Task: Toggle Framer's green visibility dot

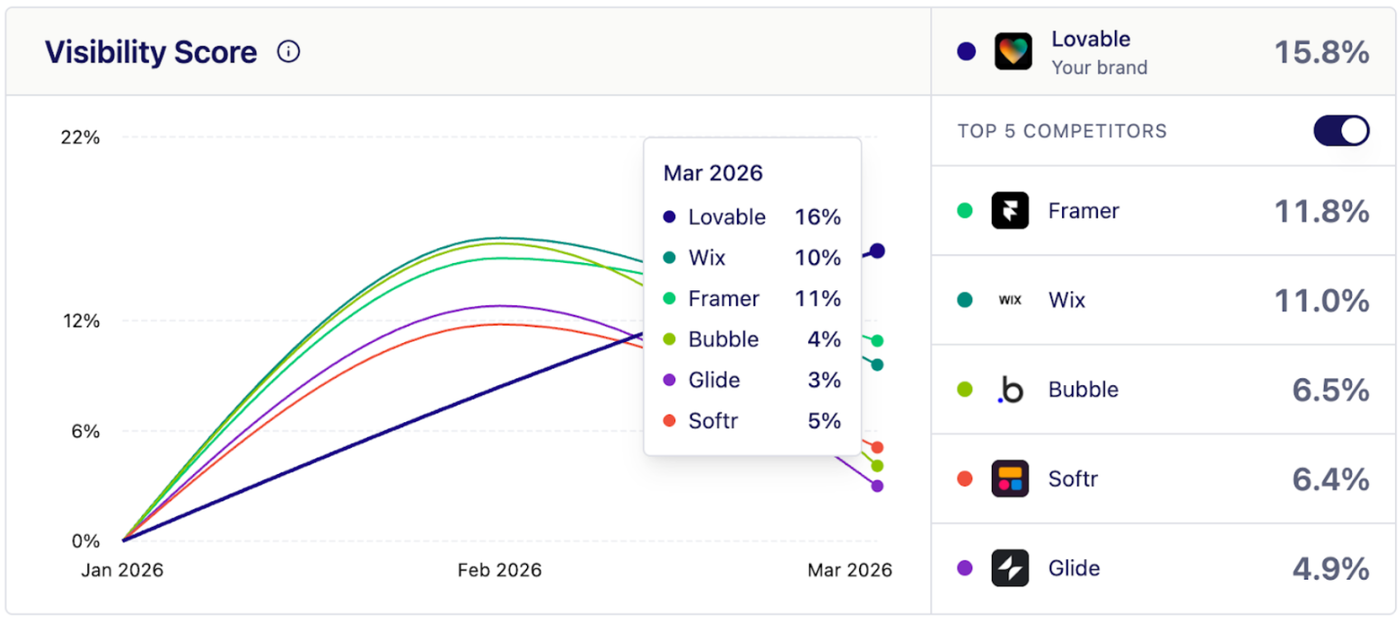Action: (x=964, y=211)
